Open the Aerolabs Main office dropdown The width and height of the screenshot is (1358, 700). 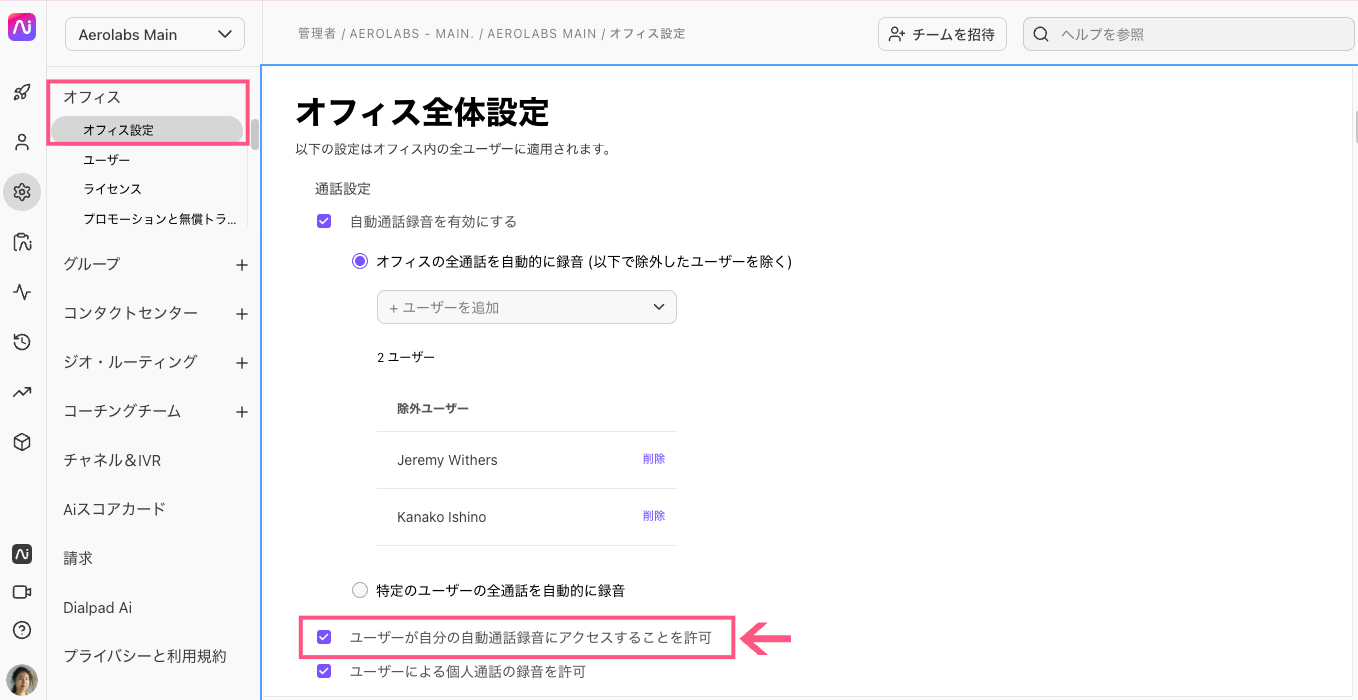click(155, 34)
